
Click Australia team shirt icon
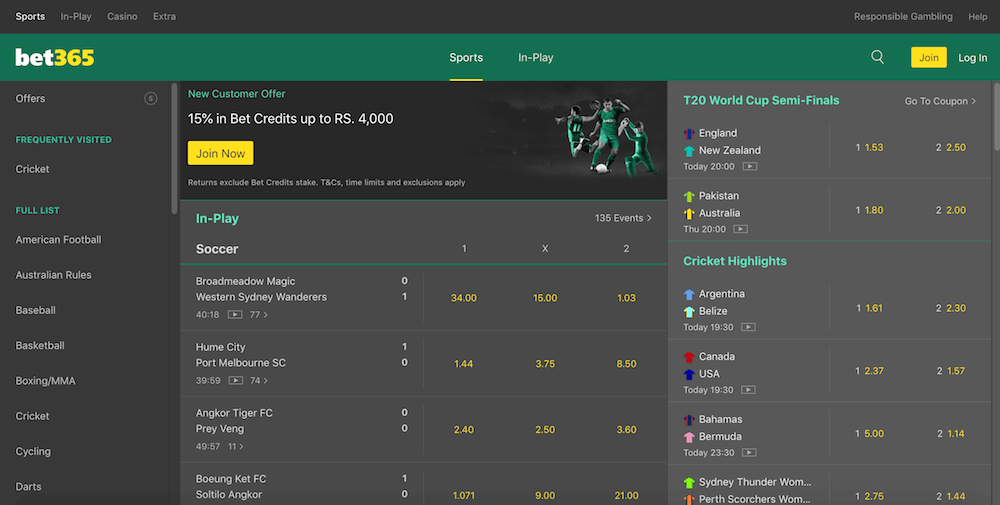tap(689, 214)
